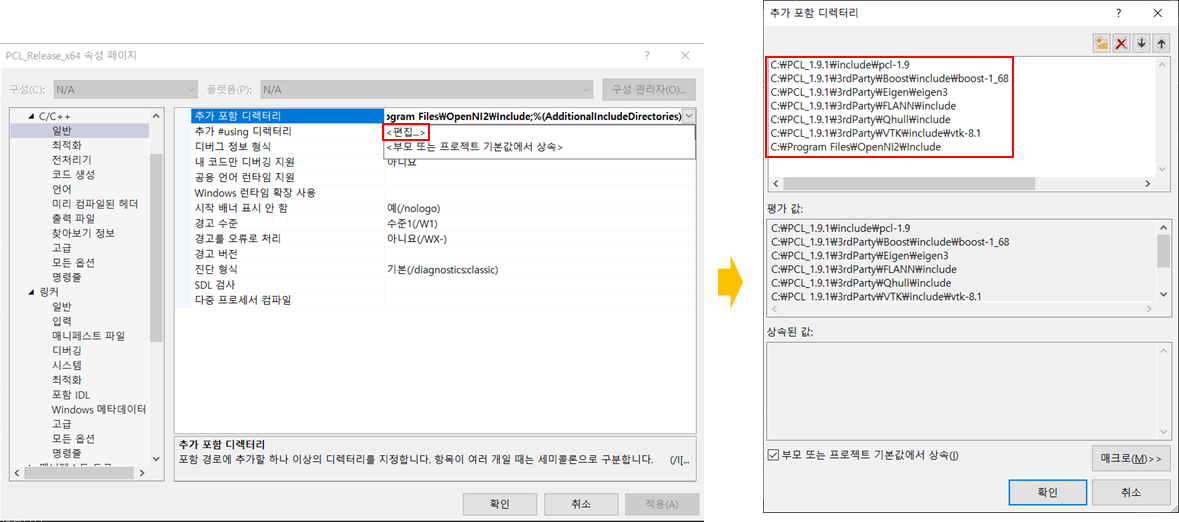Viewport: 1179px width, 522px height.
Task: Open the 플랫폼(P) combo box
Action: tap(427, 90)
